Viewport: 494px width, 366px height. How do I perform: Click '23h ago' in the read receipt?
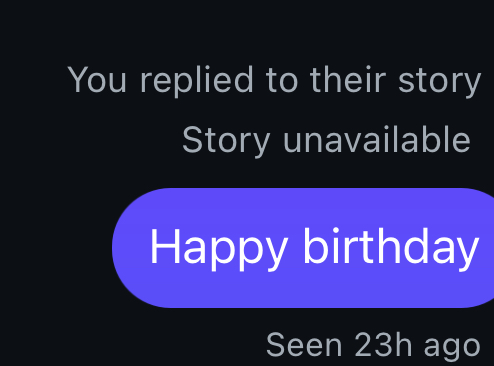(417, 346)
